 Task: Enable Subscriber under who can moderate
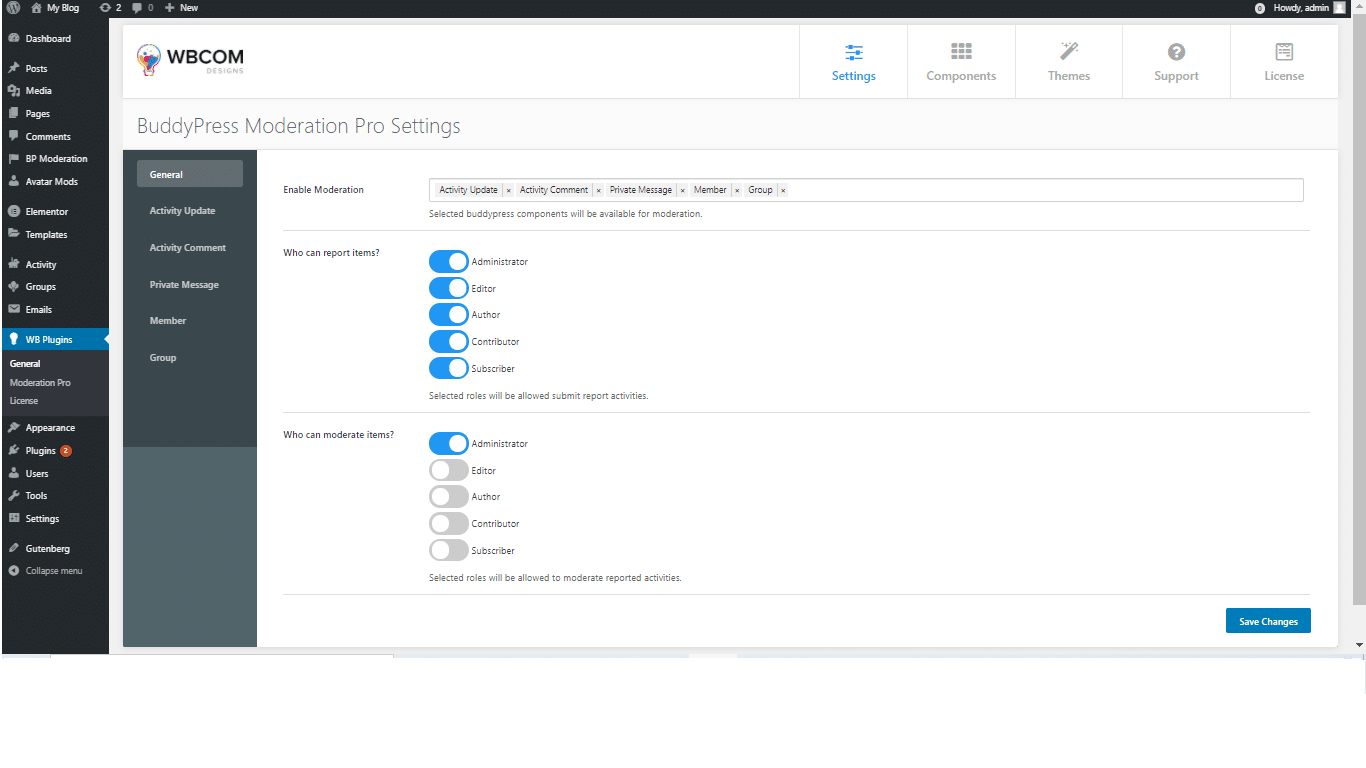click(x=449, y=550)
